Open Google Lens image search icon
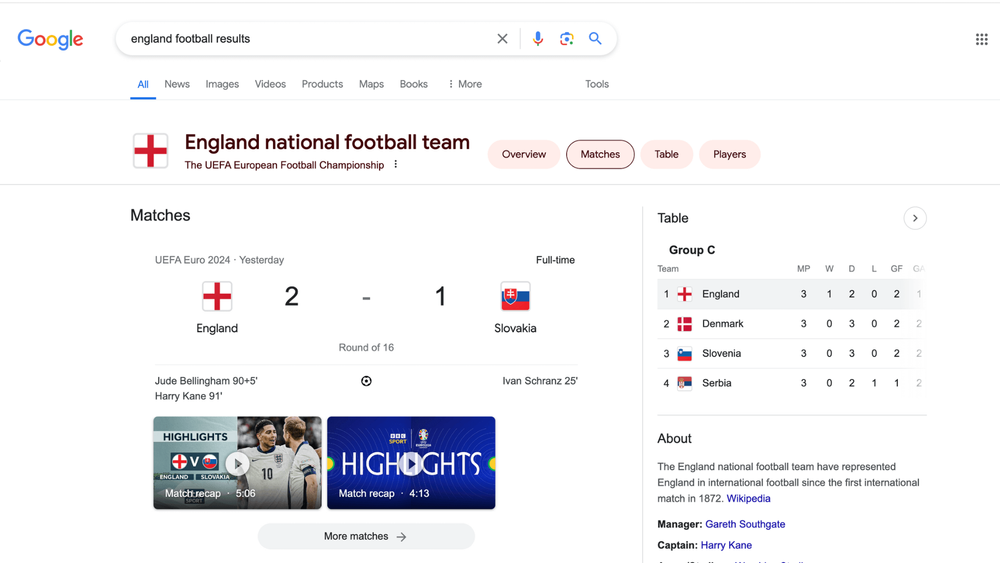 click(x=566, y=39)
